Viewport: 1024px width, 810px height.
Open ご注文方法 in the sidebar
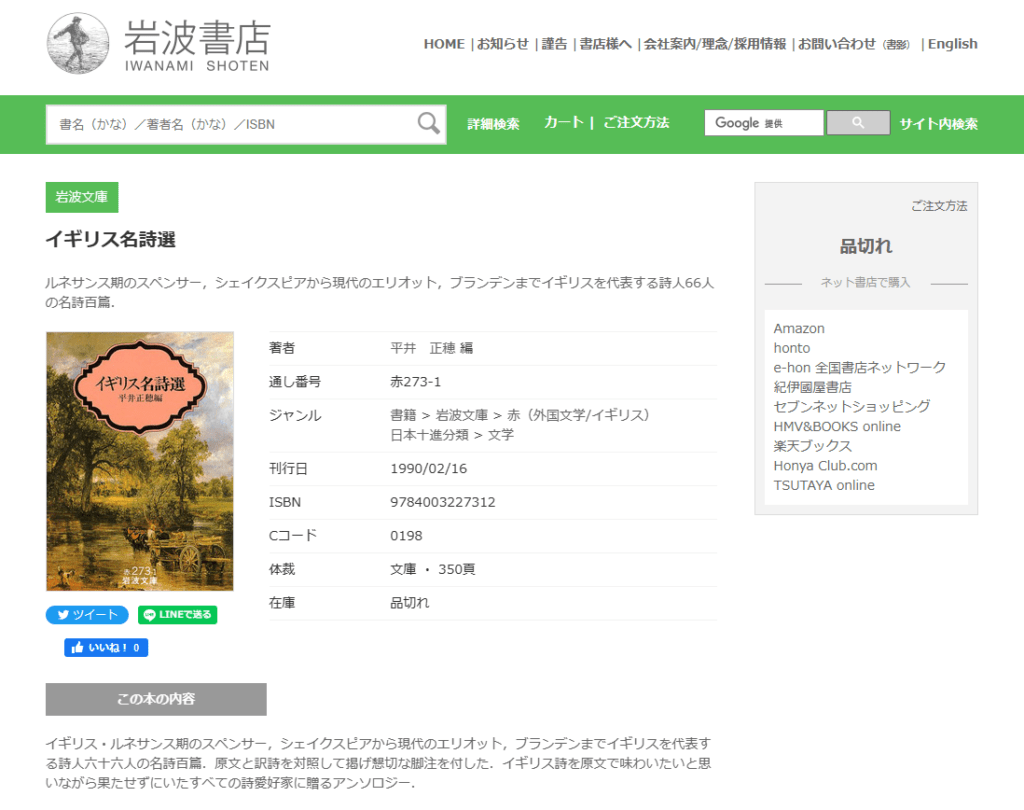(x=938, y=206)
